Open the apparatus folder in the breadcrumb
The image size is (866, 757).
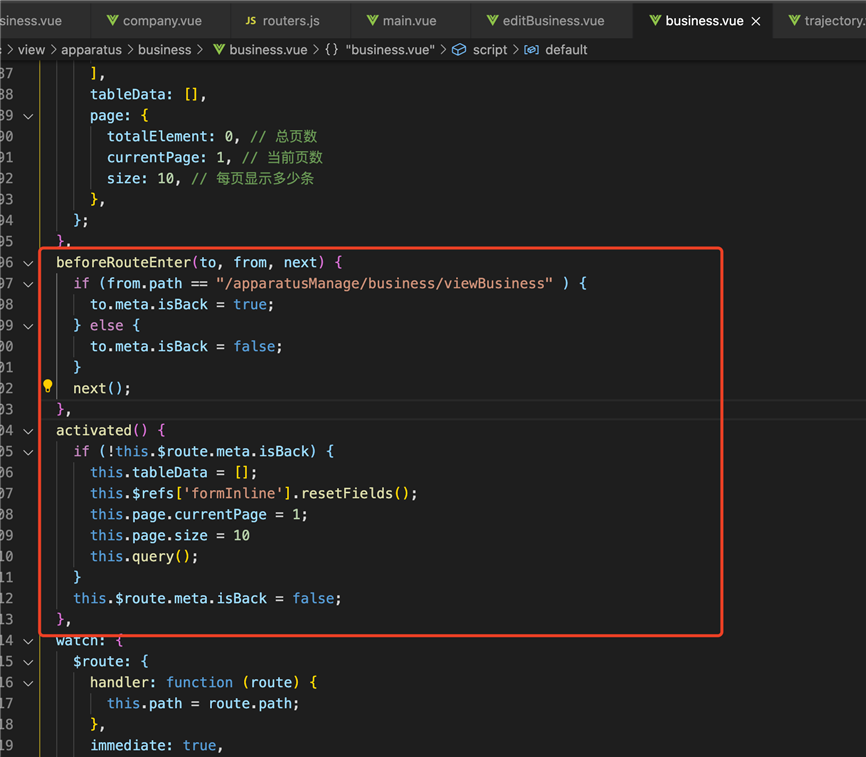point(91,50)
